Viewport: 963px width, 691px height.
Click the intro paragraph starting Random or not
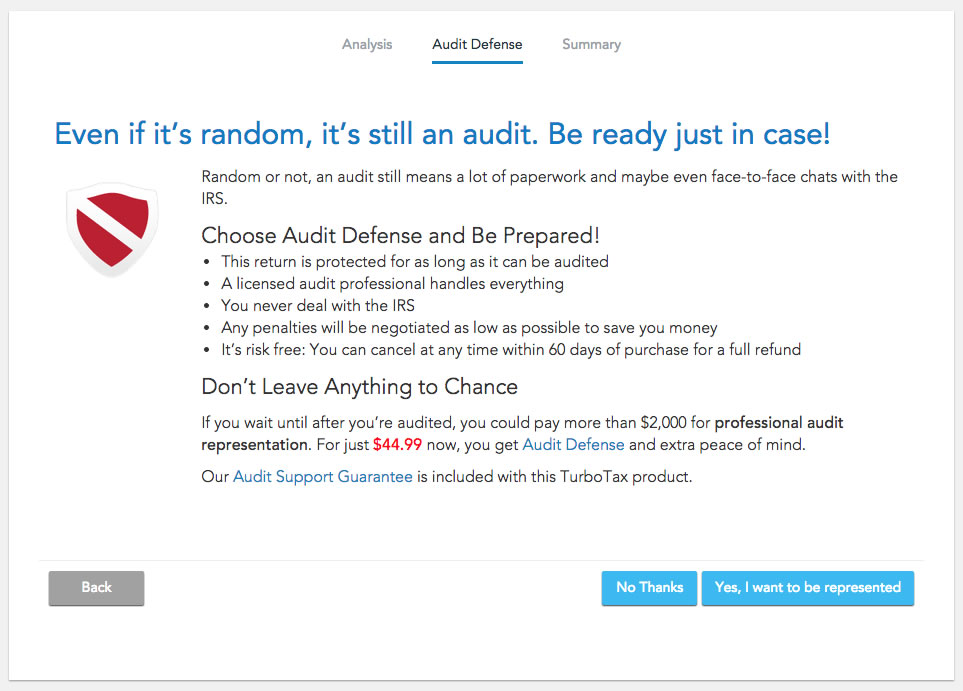pos(549,187)
